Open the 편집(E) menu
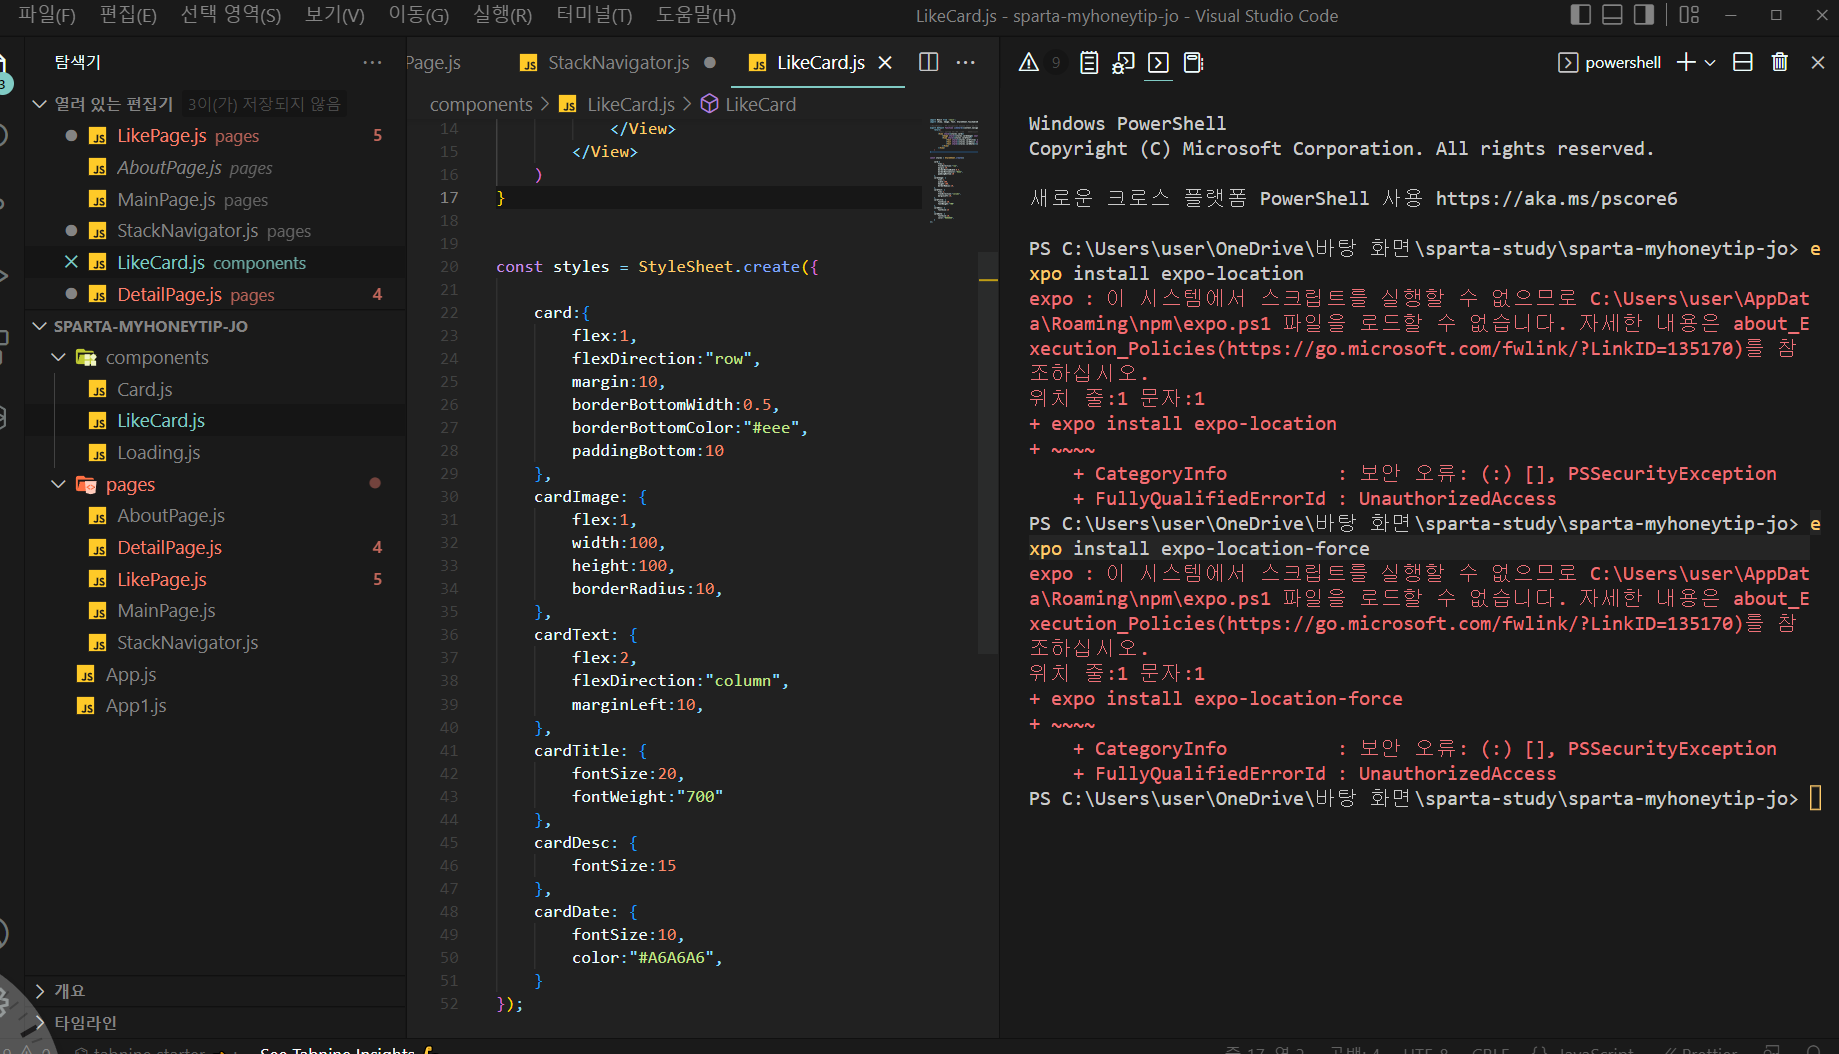Screen dimensions: 1839x1054 point(128,15)
